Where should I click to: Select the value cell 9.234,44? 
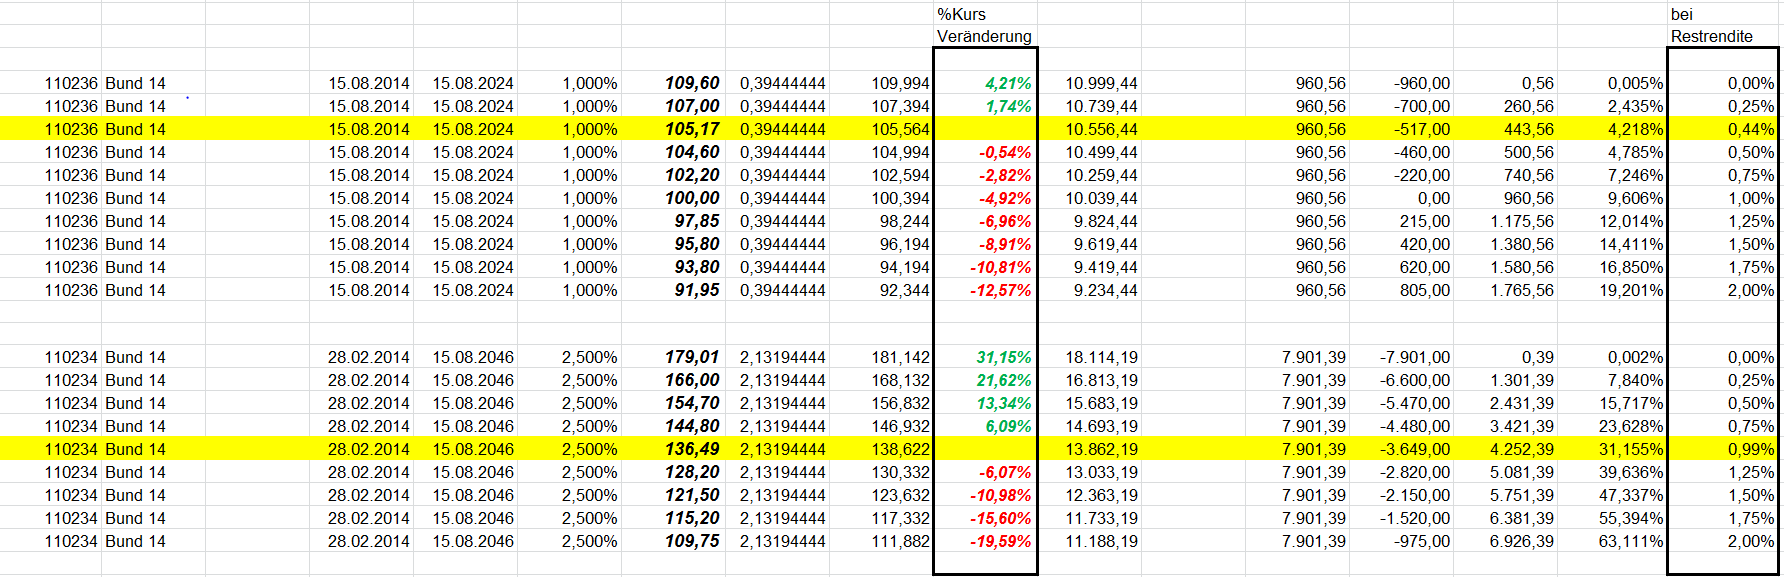(x=1089, y=290)
